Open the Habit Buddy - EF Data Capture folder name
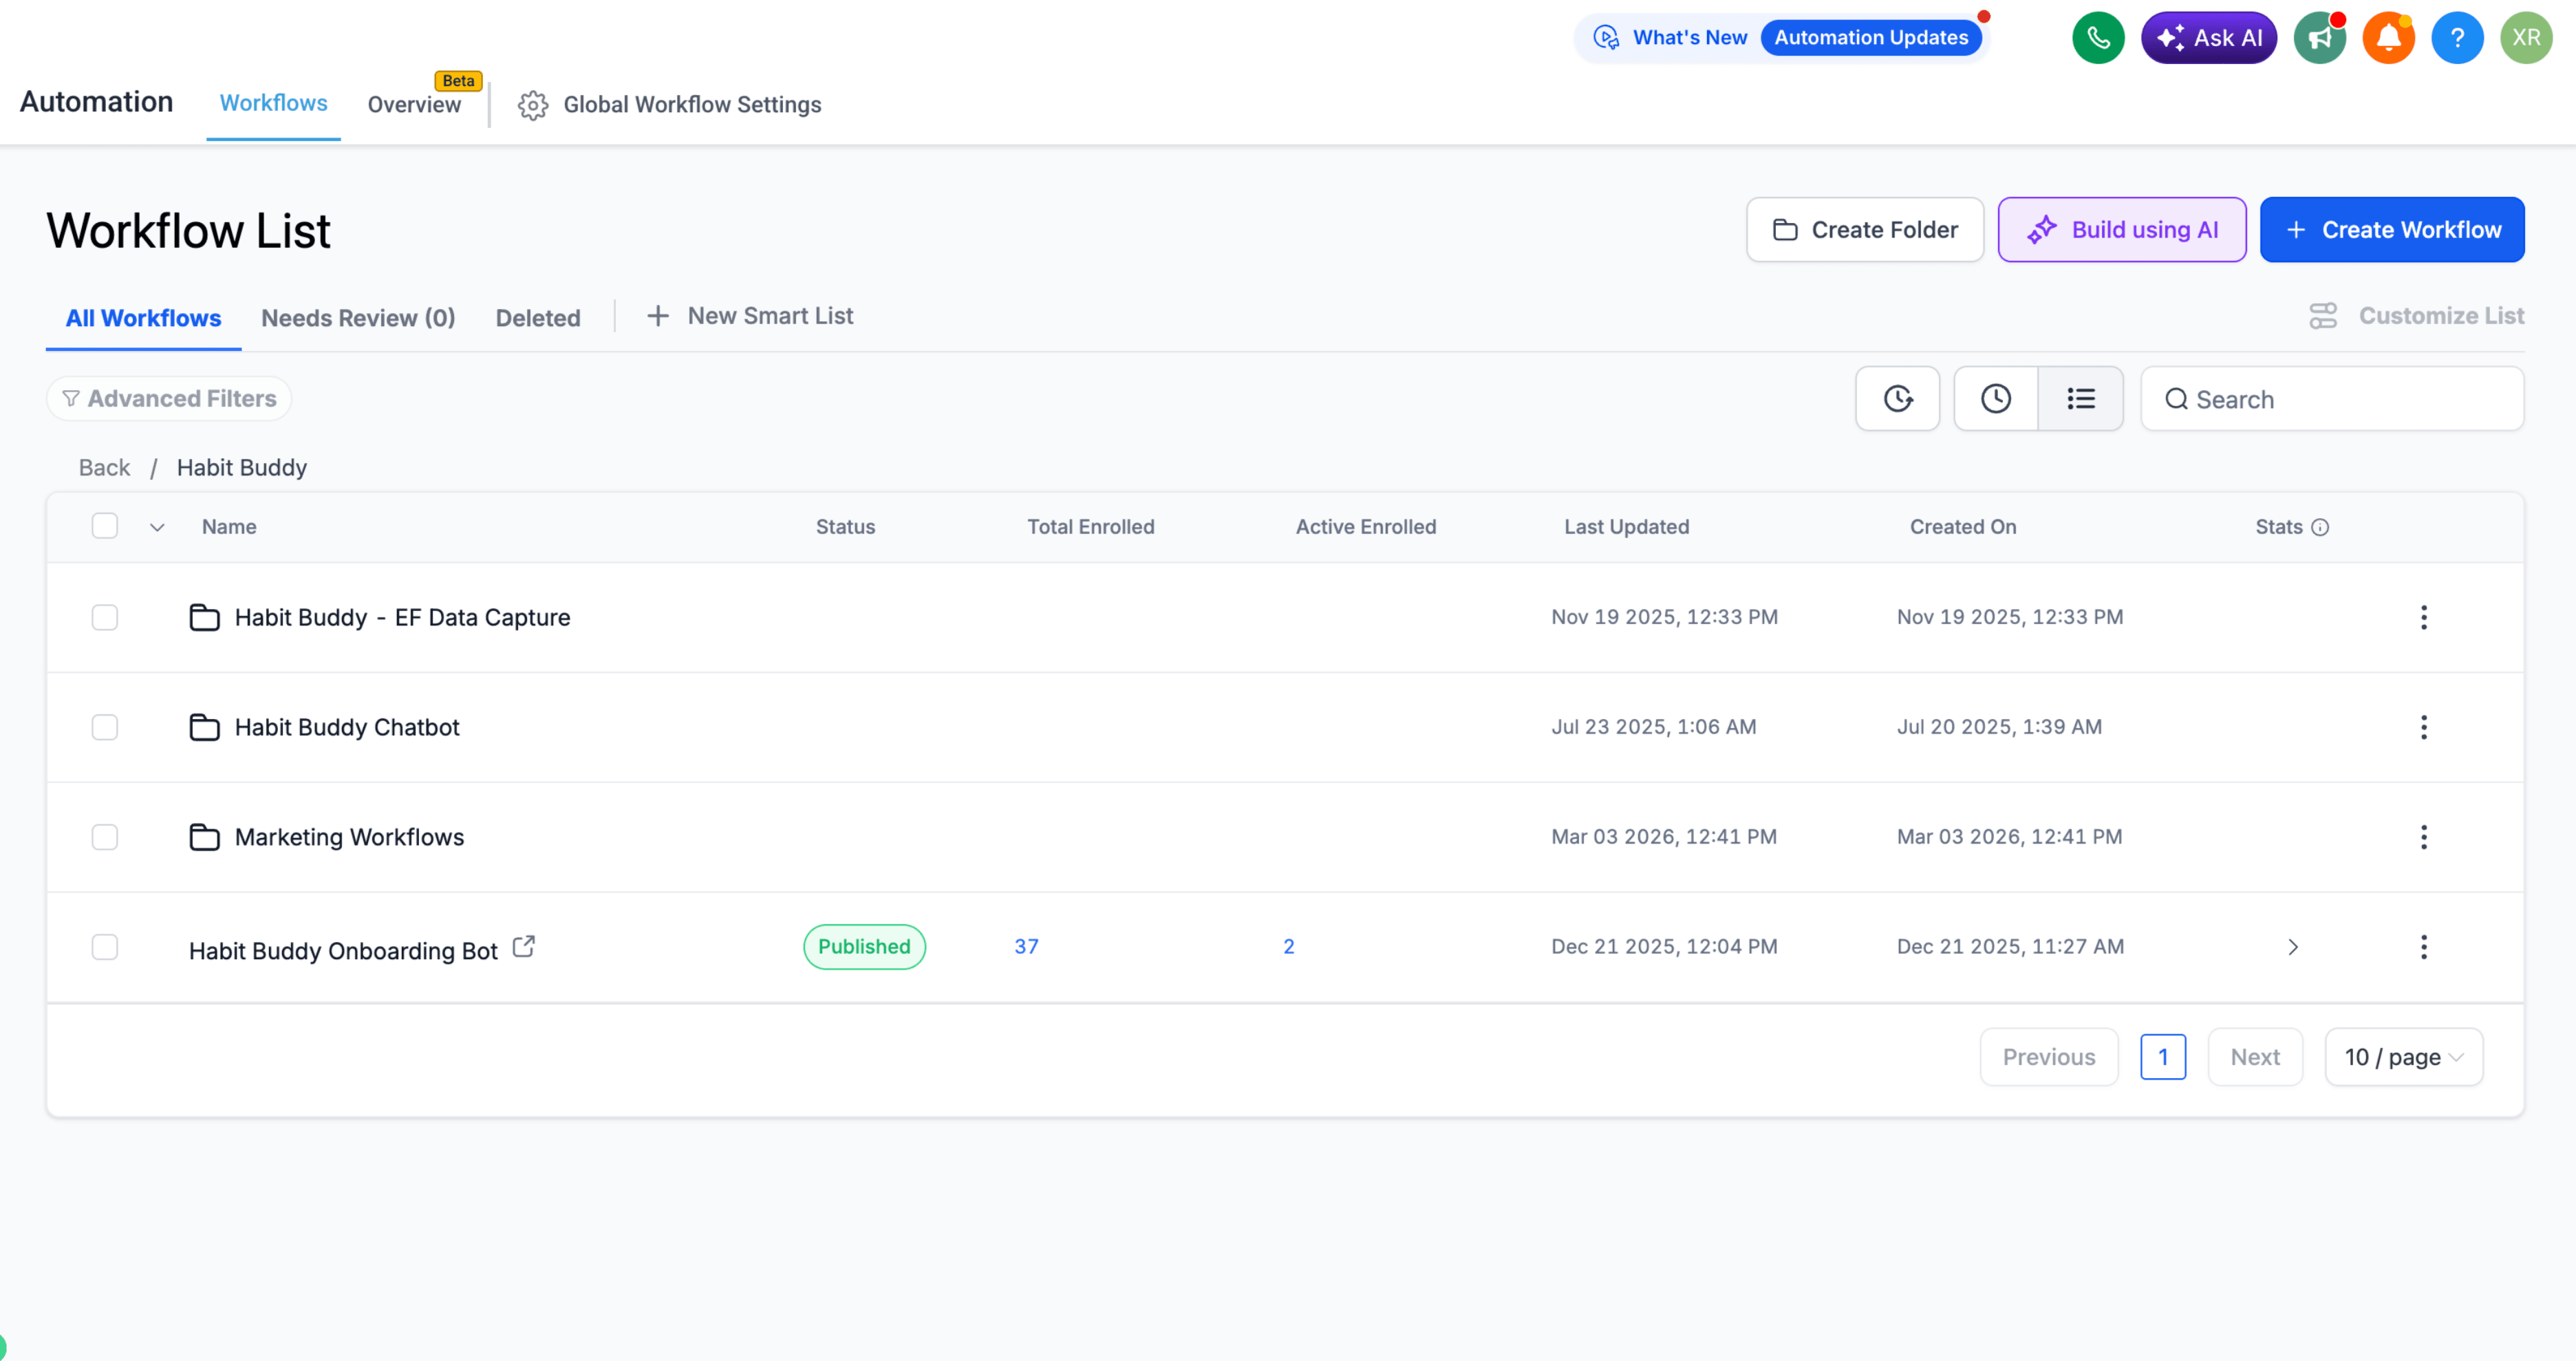The width and height of the screenshot is (2576, 1361). point(402,617)
